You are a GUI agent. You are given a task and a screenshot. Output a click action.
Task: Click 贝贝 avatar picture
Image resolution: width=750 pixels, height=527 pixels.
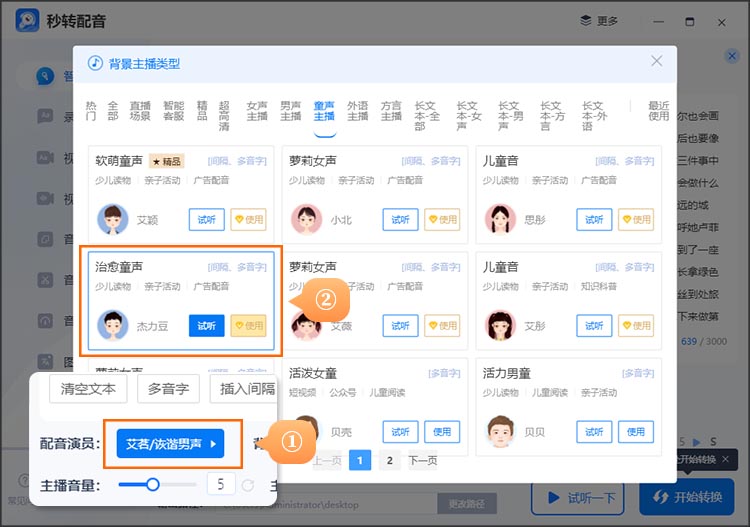(x=500, y=431)
